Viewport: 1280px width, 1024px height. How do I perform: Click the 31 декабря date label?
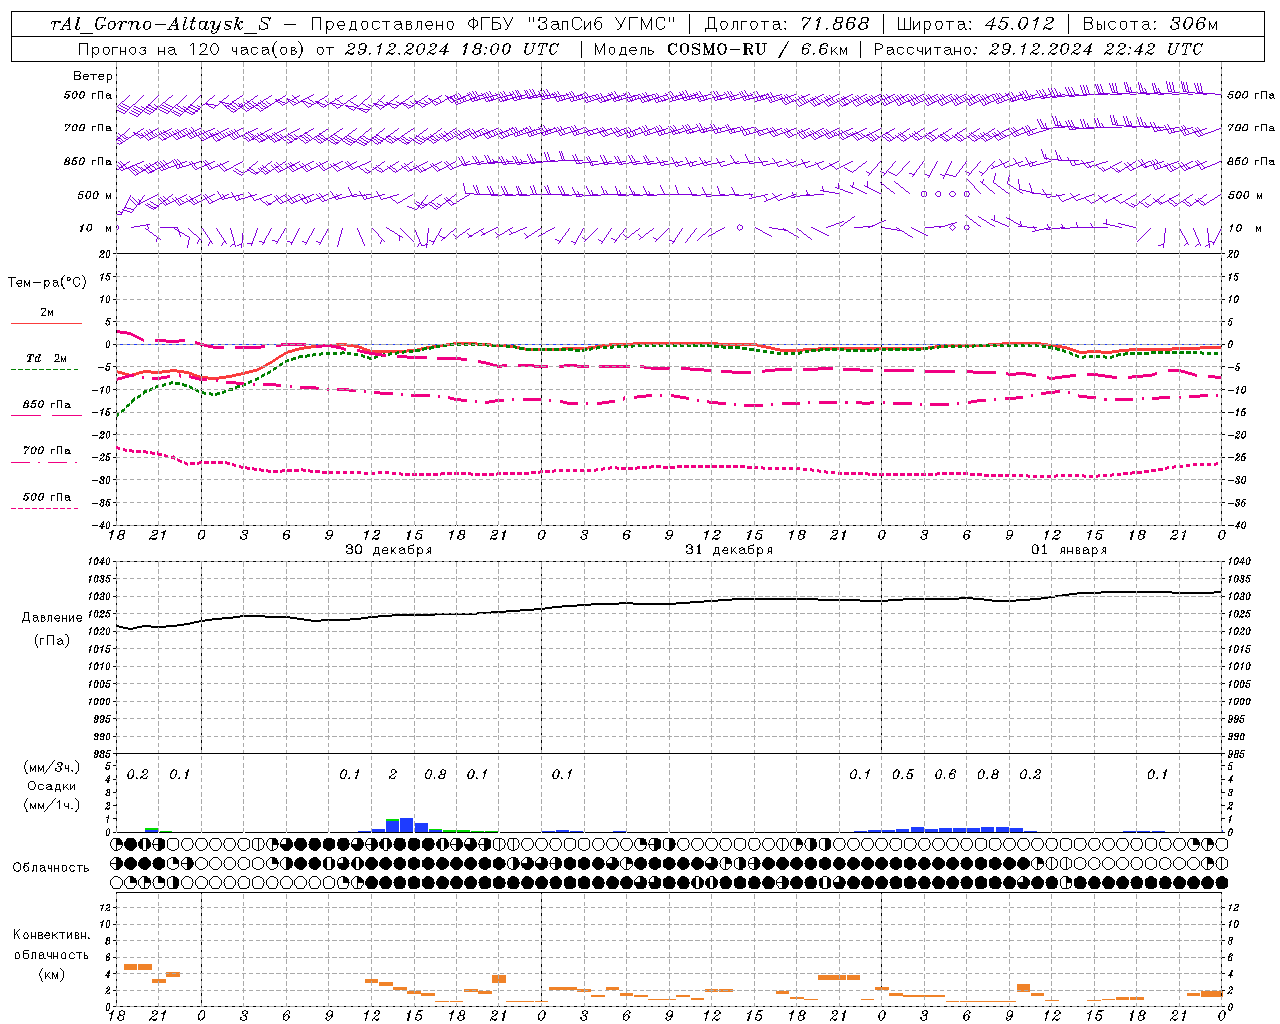click(x=729, y=550)
